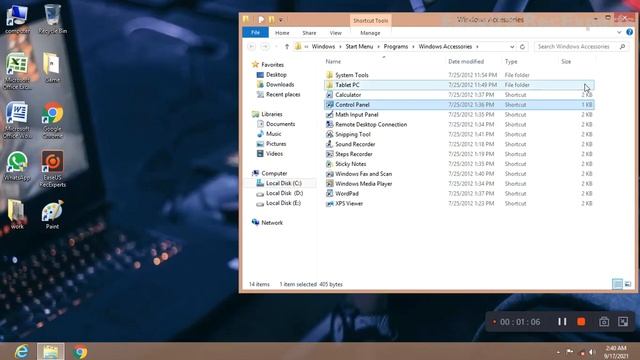Click the recorder's minimize-to-corner icon
The image size is (640, 360).
pyautogui.click(x=623, y=322)
